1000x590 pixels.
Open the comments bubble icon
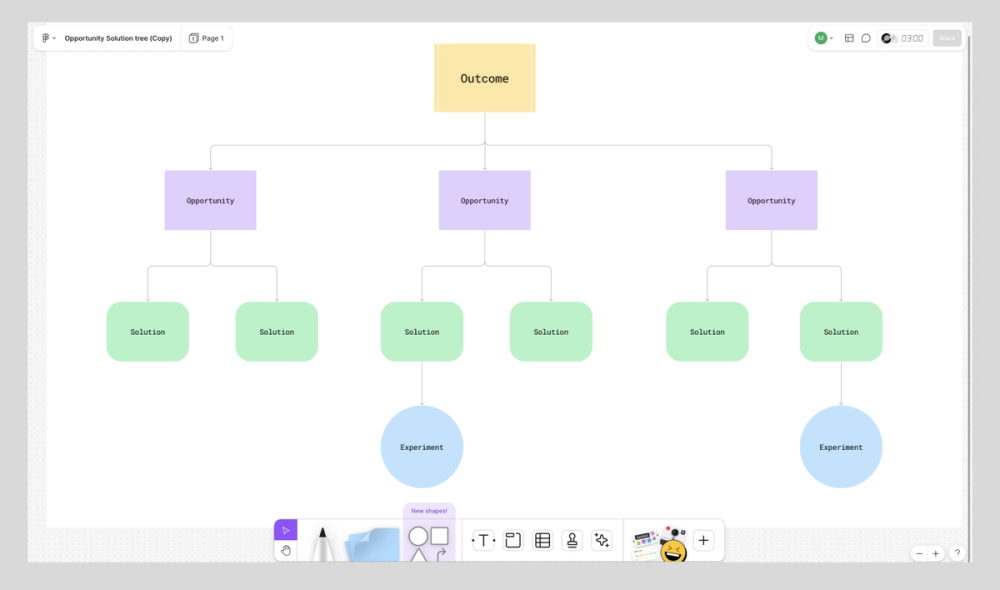(x=865, y=38)
